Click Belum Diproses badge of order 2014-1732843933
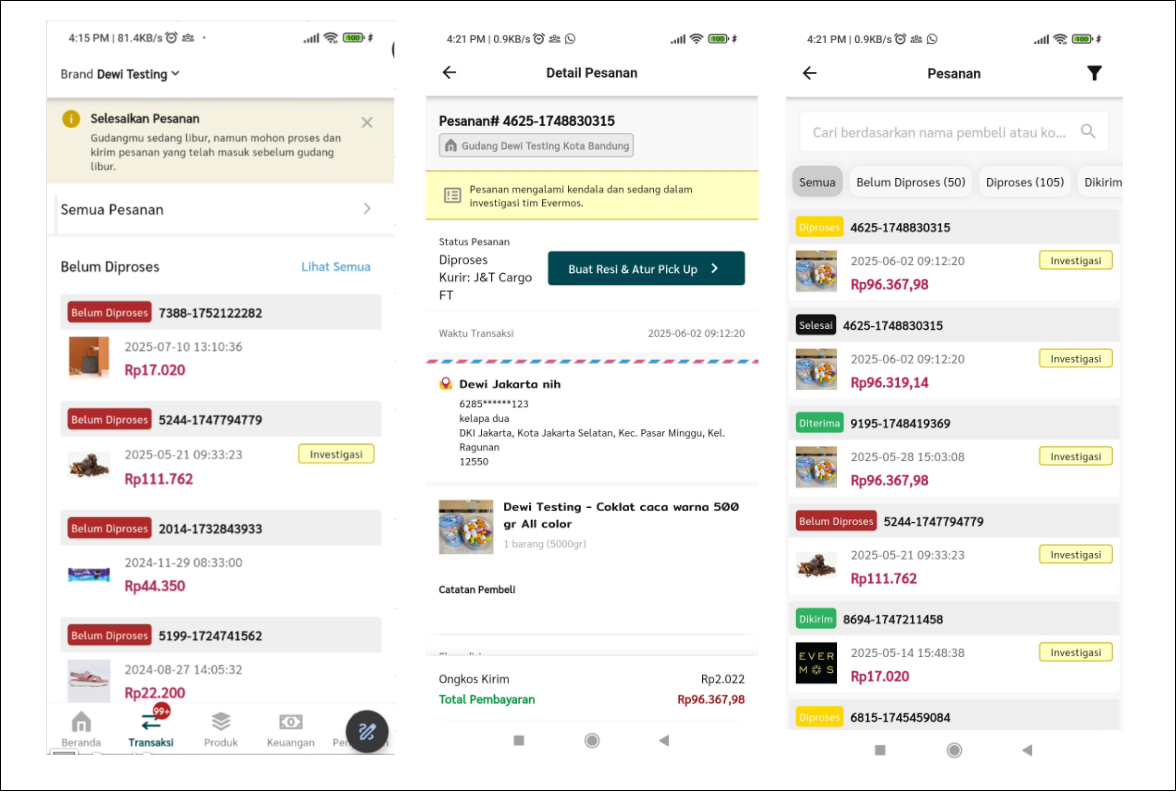This screenshot has width=1176, height=792. pyautogui.click(x=110, y=528)
